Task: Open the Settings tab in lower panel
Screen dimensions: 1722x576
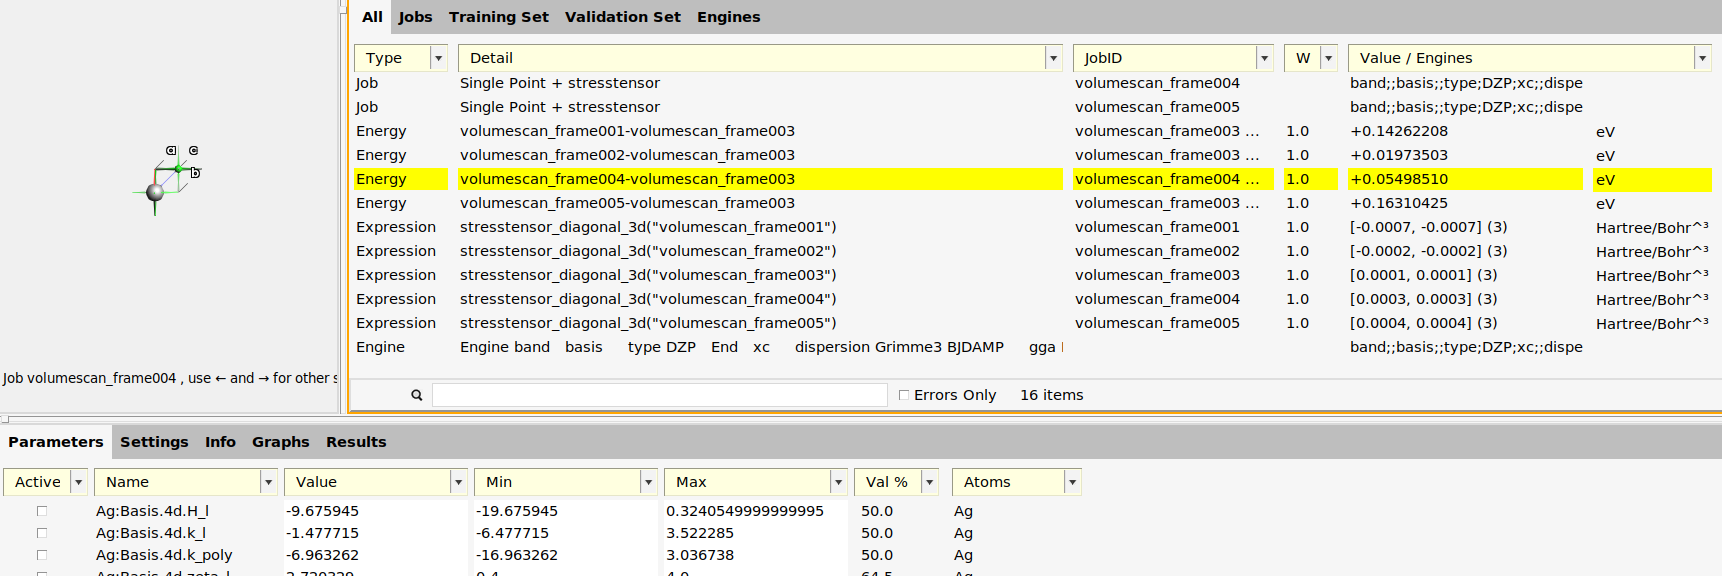Action: 154,442
